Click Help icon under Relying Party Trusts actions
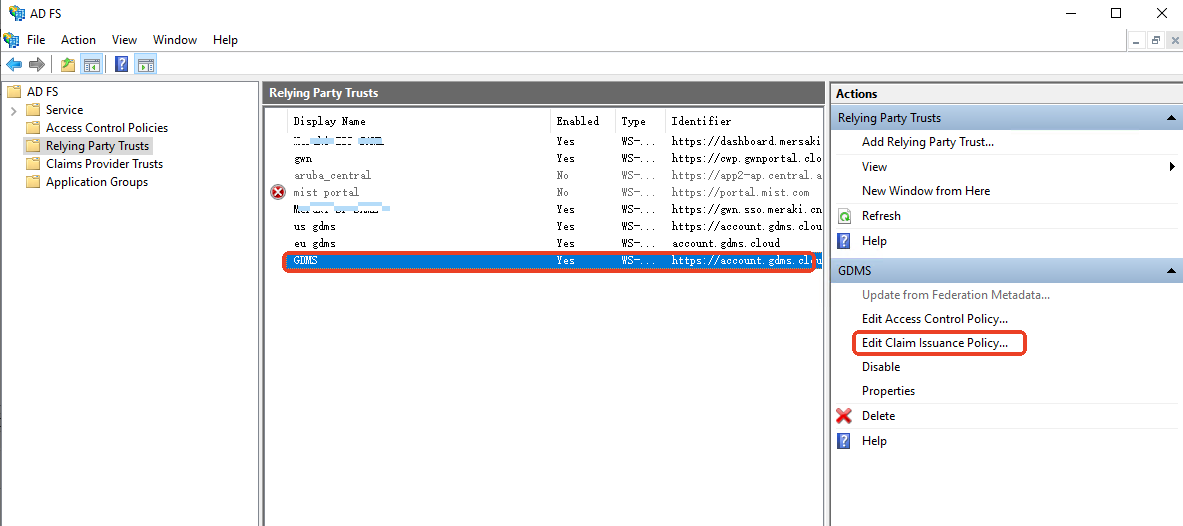 pos(845,241)
